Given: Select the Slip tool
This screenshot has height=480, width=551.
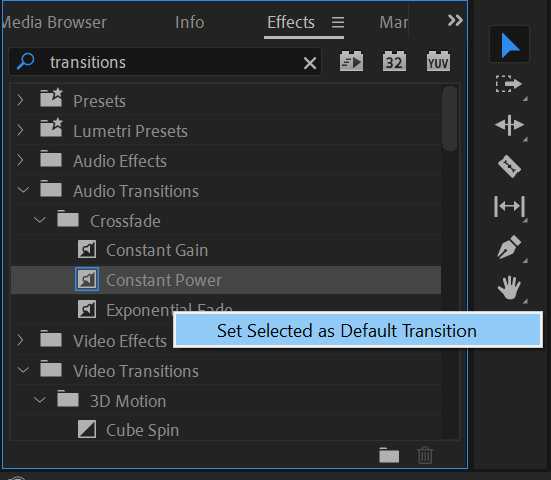Looking at the screenshot, I should pyautogui.click(x=509, y=206).
